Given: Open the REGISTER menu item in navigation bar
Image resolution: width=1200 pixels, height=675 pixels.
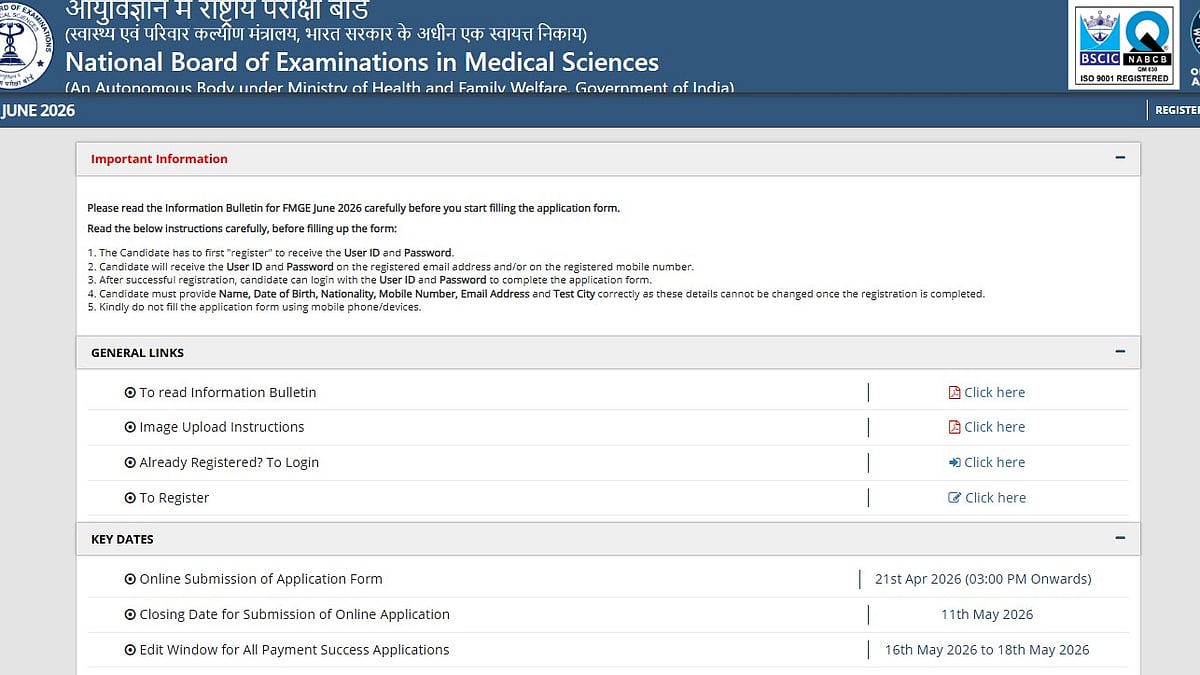Looking at the screenshot, I should pos(1177,110).
